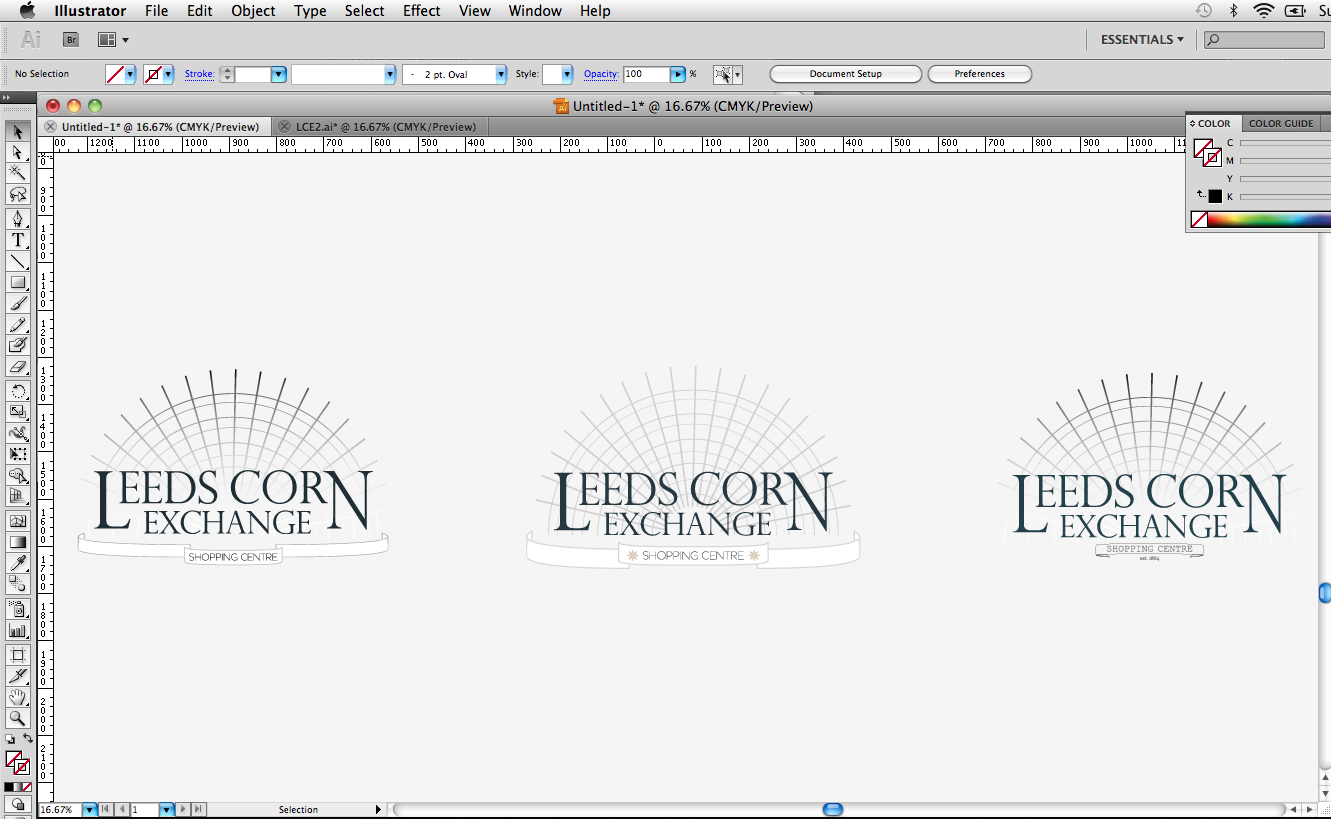Open the fill color dropdown in control bar

(x=130, y=74)
